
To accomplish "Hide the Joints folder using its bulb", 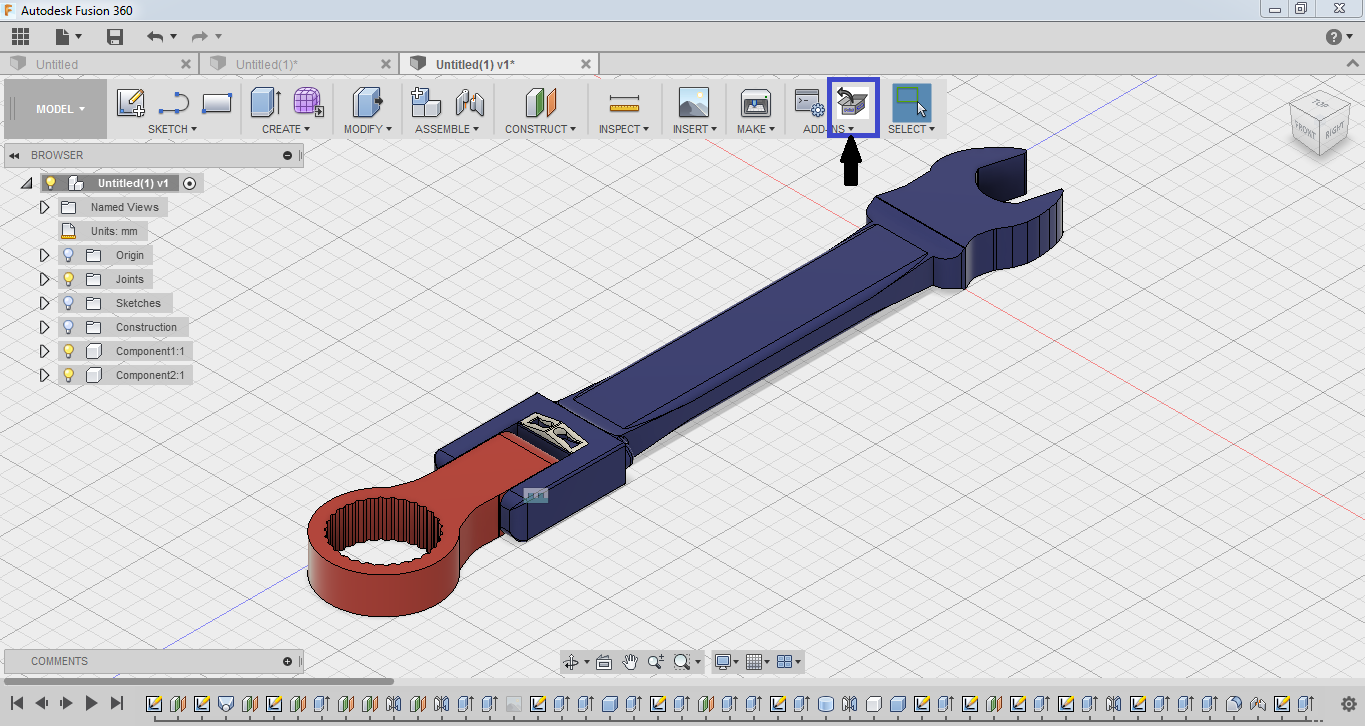I will click(x=69, y=279).
